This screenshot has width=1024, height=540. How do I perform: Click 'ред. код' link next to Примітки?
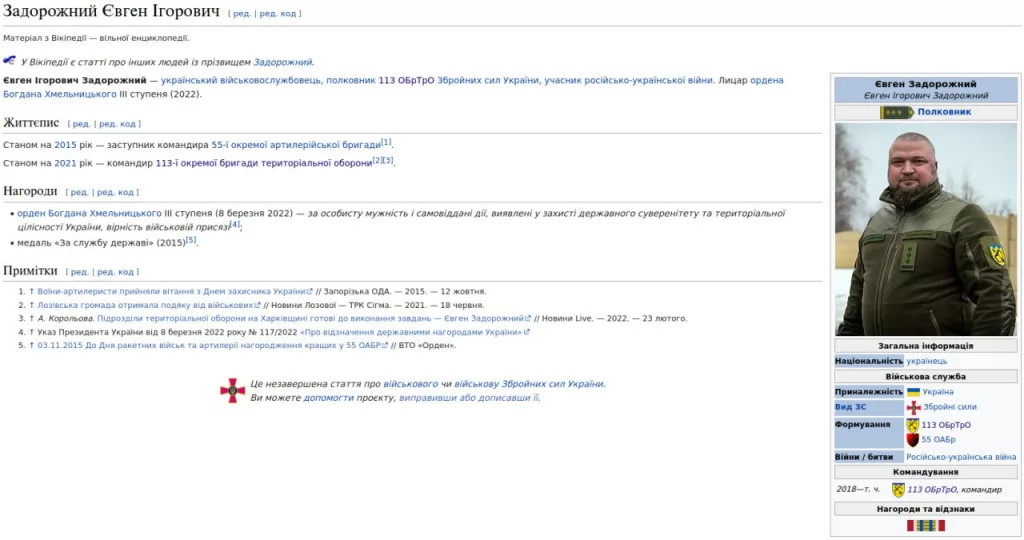115,272
